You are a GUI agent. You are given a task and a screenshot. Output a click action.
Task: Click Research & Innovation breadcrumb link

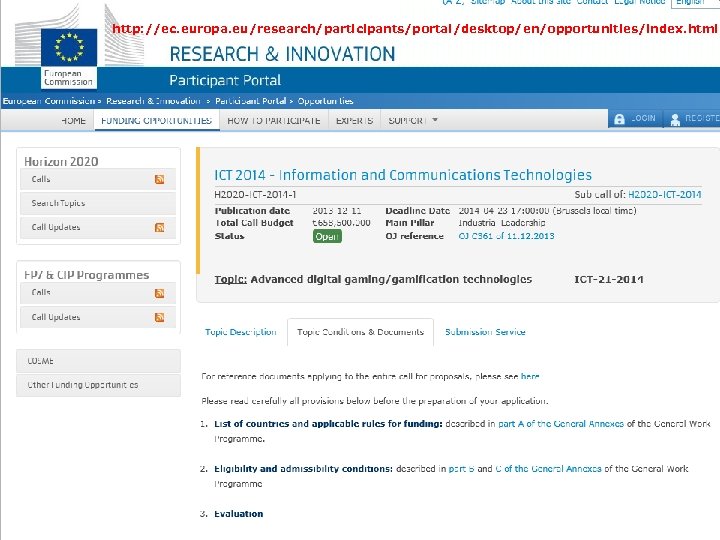point(153,101)
